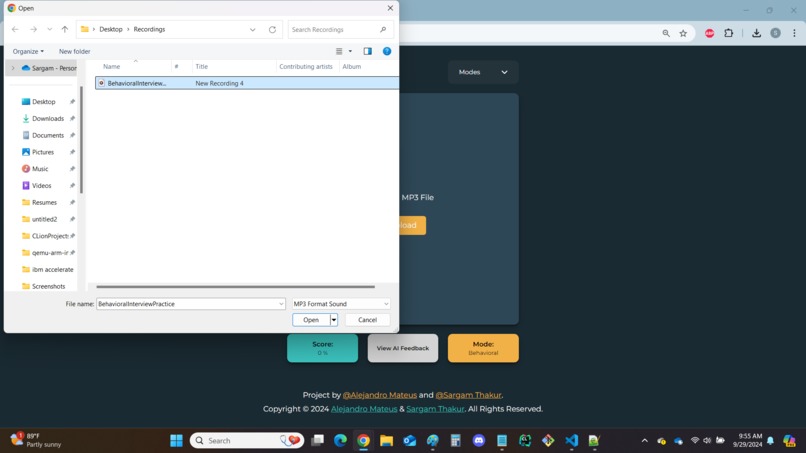The image size is (806, 453).
Task: Open Chrome three-dot menu
Action: pyautogui.click(x=794, y=33)
